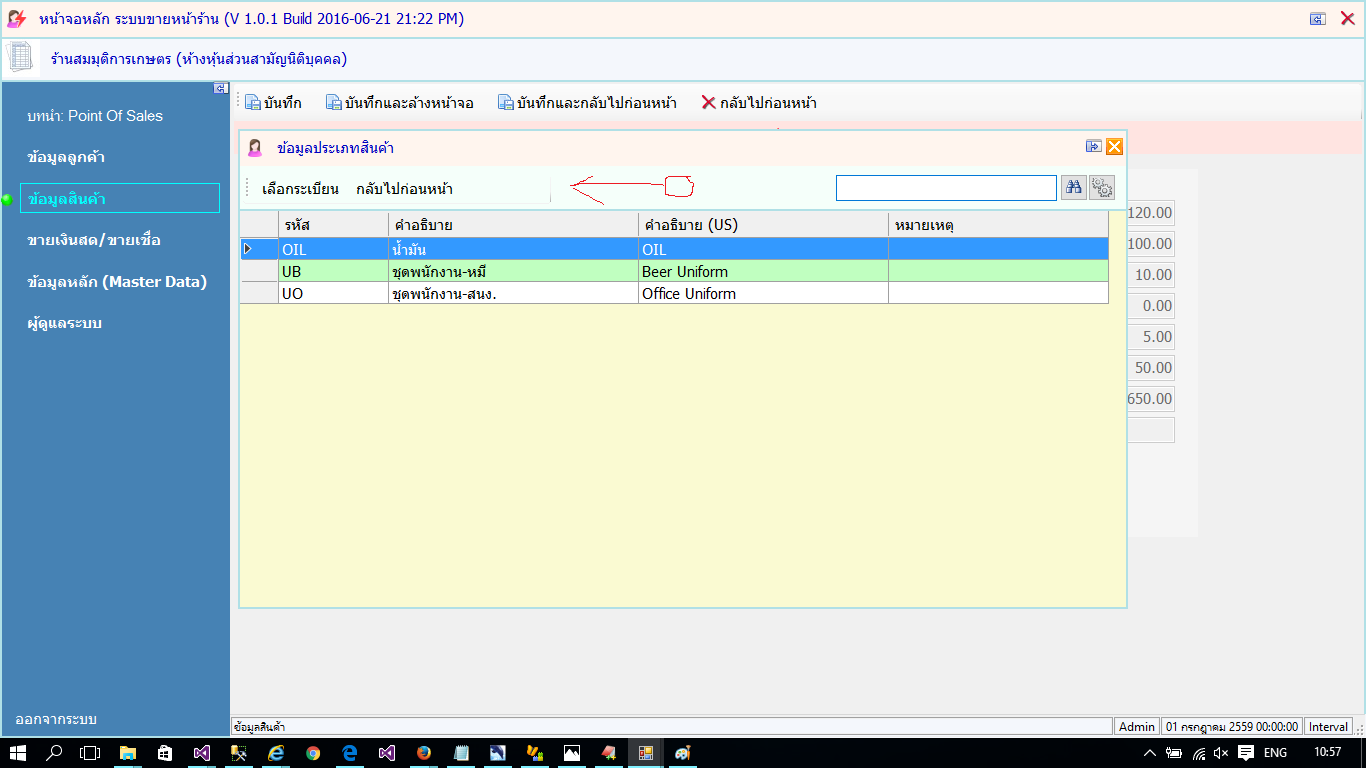Click the บันทึก save button
This screenshot has width=1366, height=768.
pos(273,103)
